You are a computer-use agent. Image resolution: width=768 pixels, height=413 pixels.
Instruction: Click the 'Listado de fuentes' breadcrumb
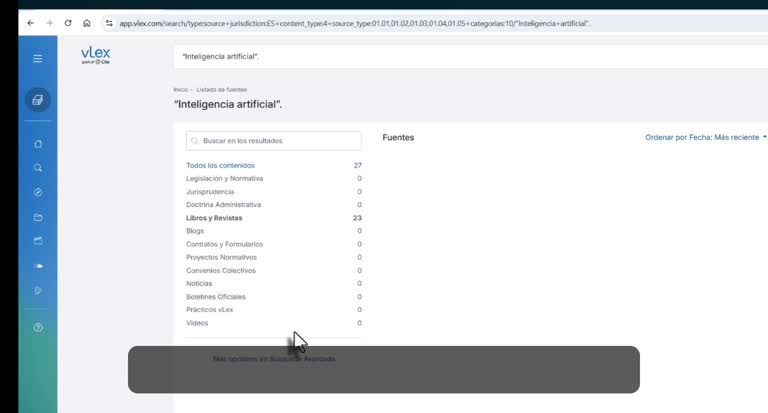221,90
